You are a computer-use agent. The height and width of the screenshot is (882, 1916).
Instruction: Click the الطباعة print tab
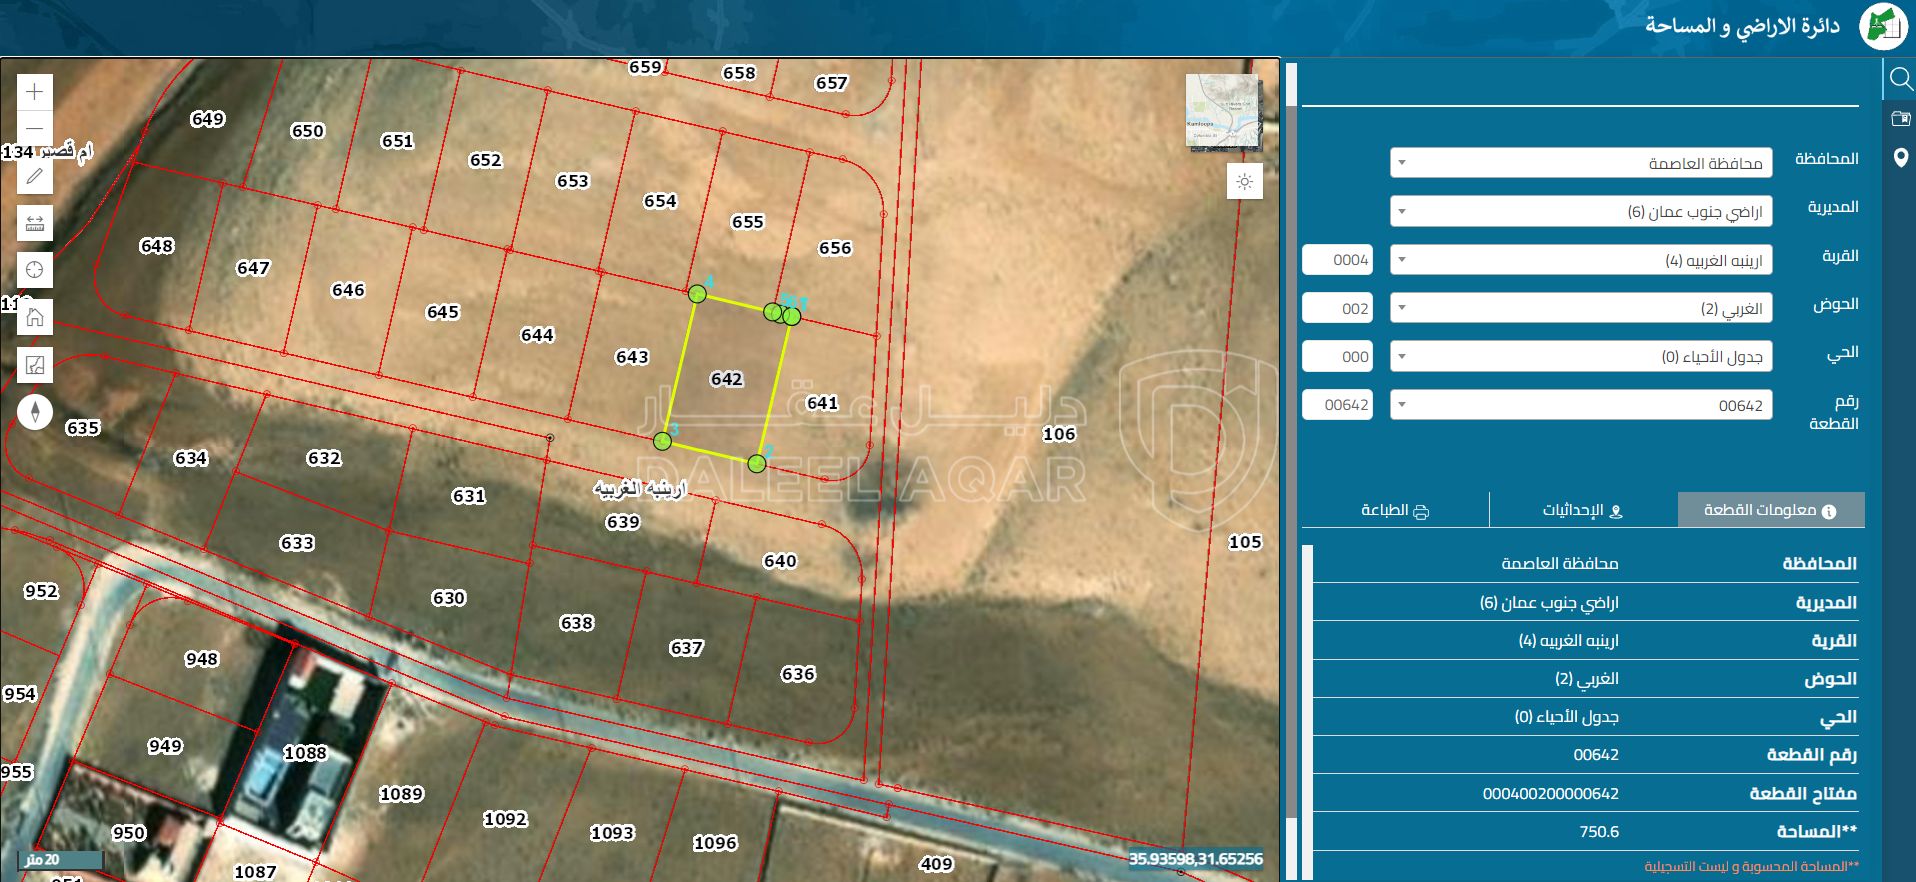[x=1395, y=510]
